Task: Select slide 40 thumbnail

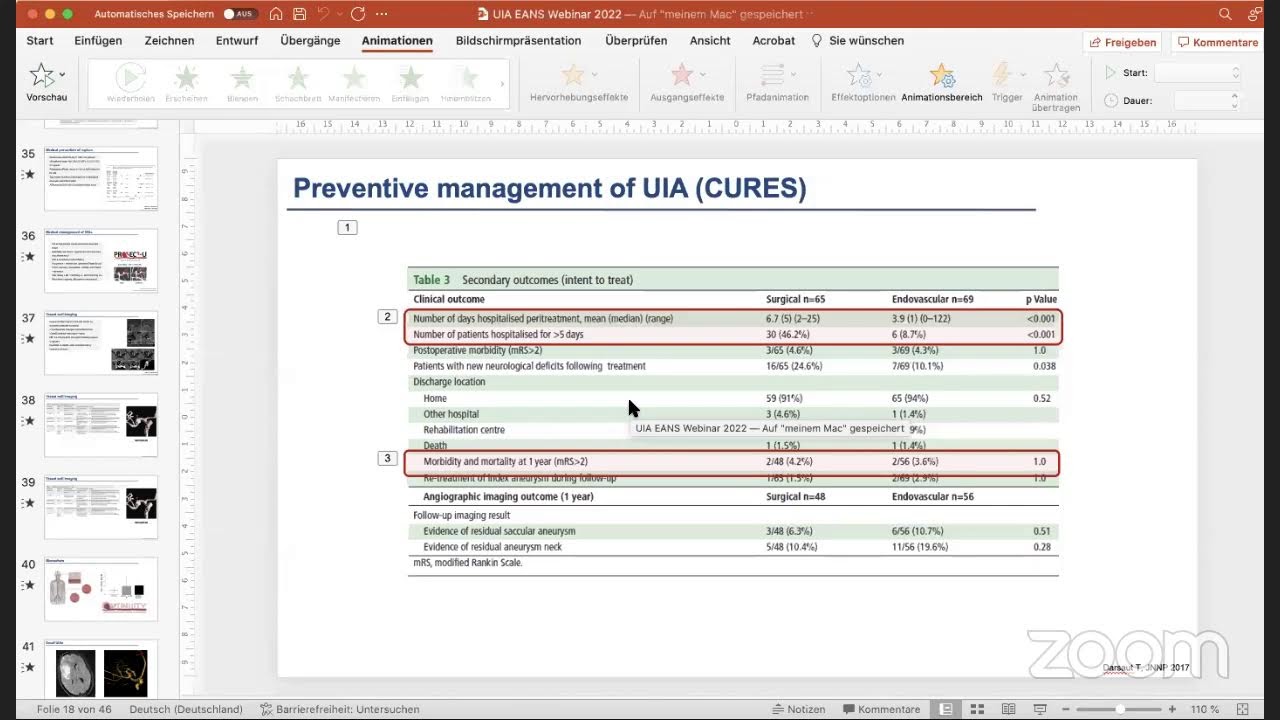Action: (100, 589)
